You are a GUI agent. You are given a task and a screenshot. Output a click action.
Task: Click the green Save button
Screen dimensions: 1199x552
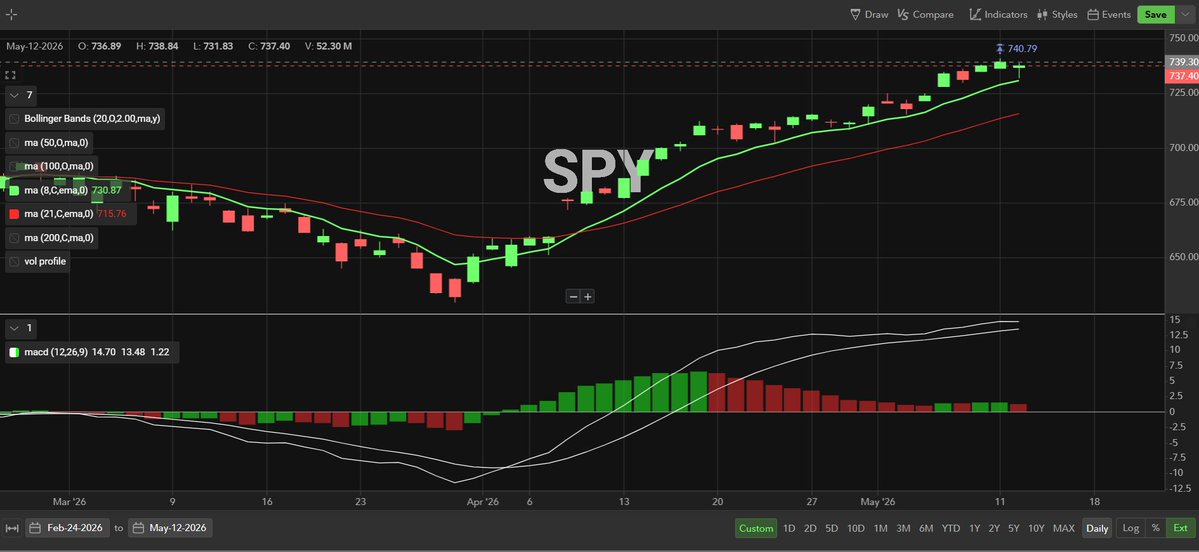click(x=1155, y=15)
